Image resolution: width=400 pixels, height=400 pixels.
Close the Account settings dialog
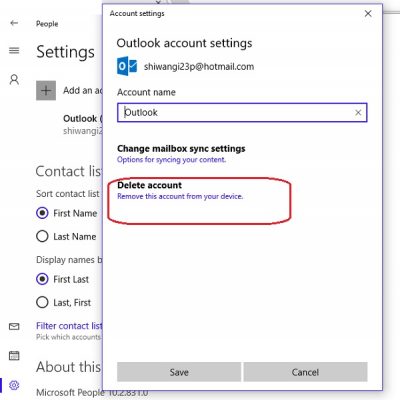point(368,14)
